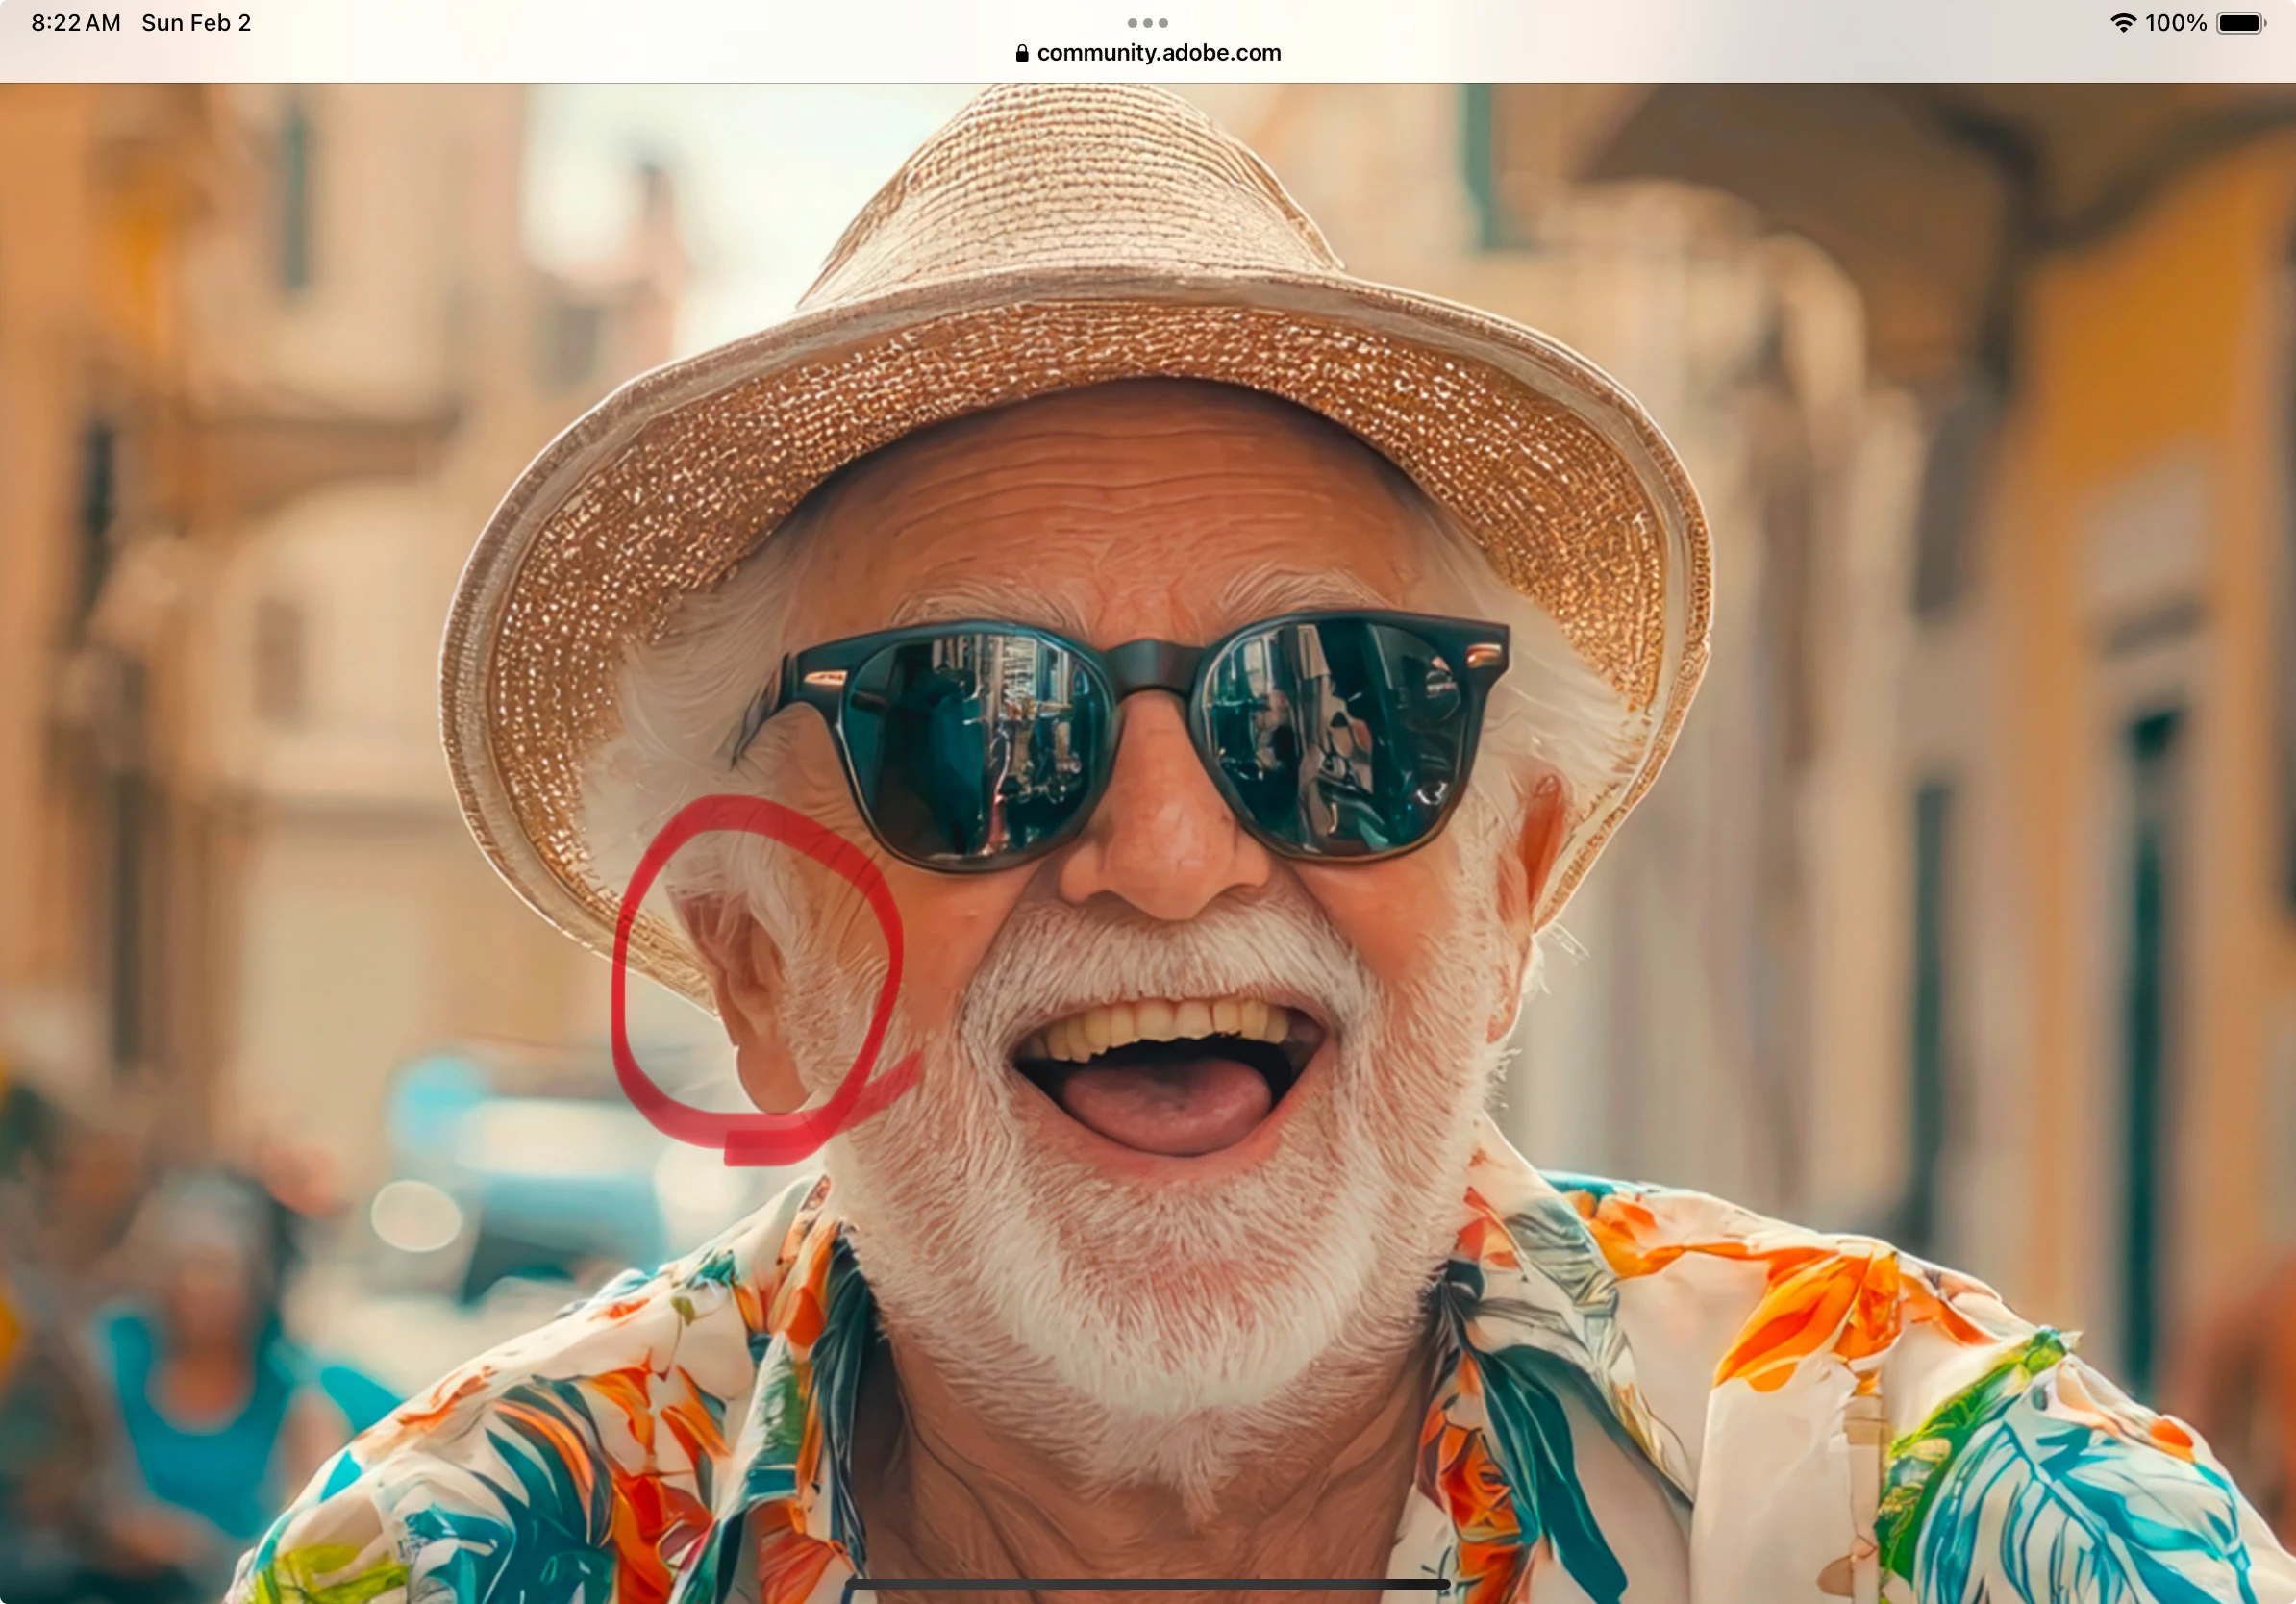Tap the home indicator bar at bottom
The image size is (2296, 1604).
point(1147,1584)
